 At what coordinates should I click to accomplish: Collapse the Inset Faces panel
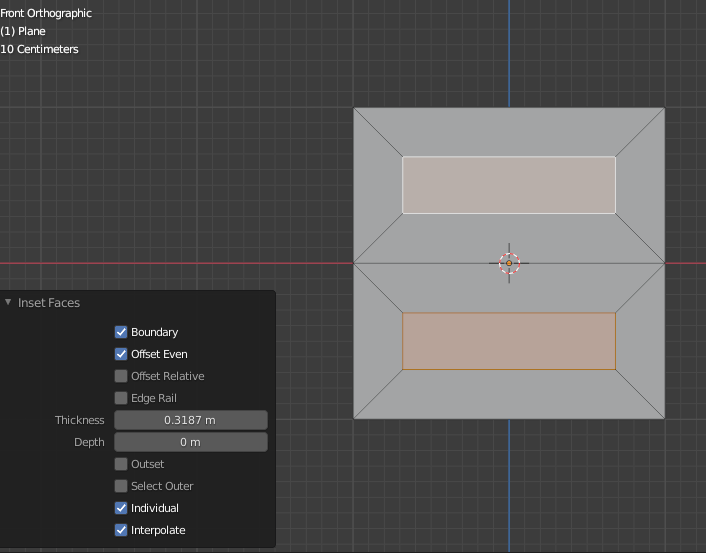pos(8,302)
